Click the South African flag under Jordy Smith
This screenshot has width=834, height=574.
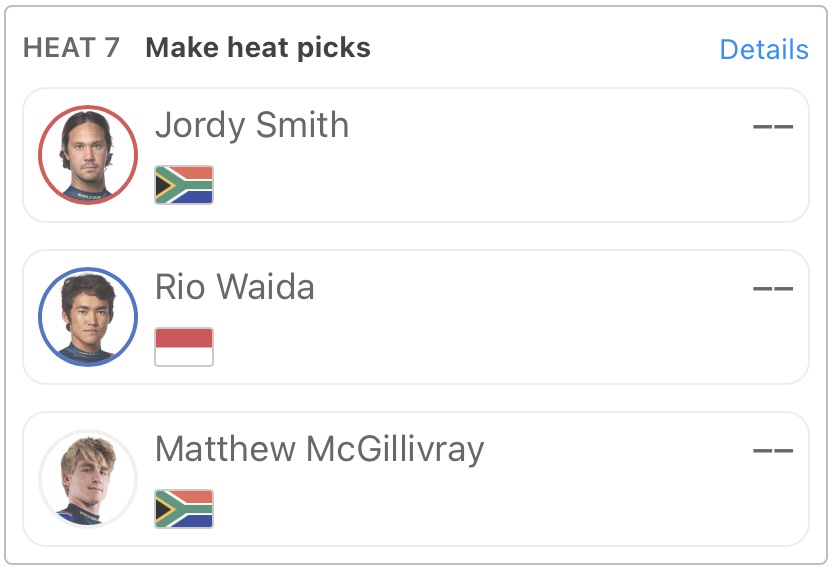click(184, 185)
